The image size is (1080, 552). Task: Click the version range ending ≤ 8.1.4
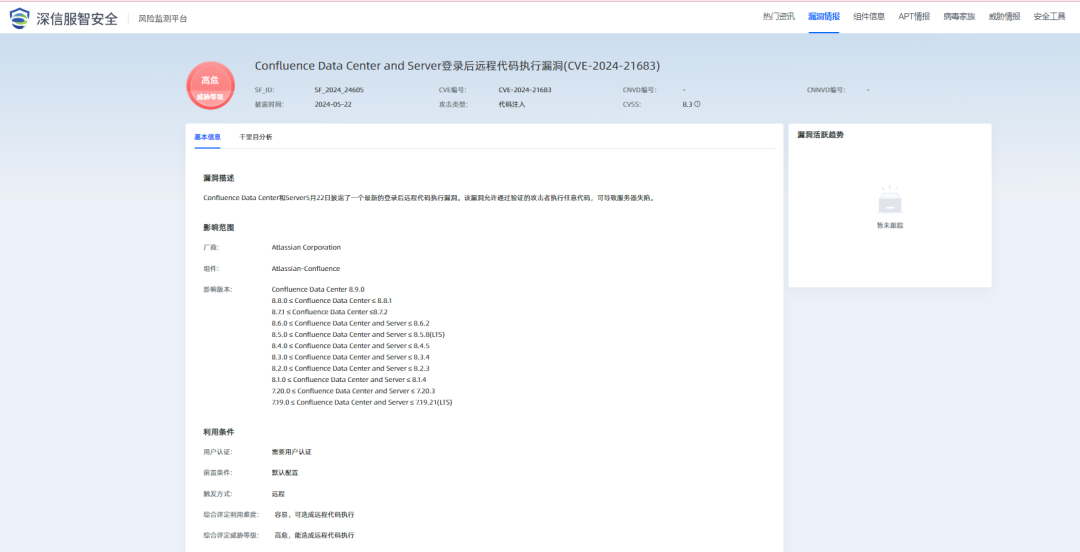point(349,380)
